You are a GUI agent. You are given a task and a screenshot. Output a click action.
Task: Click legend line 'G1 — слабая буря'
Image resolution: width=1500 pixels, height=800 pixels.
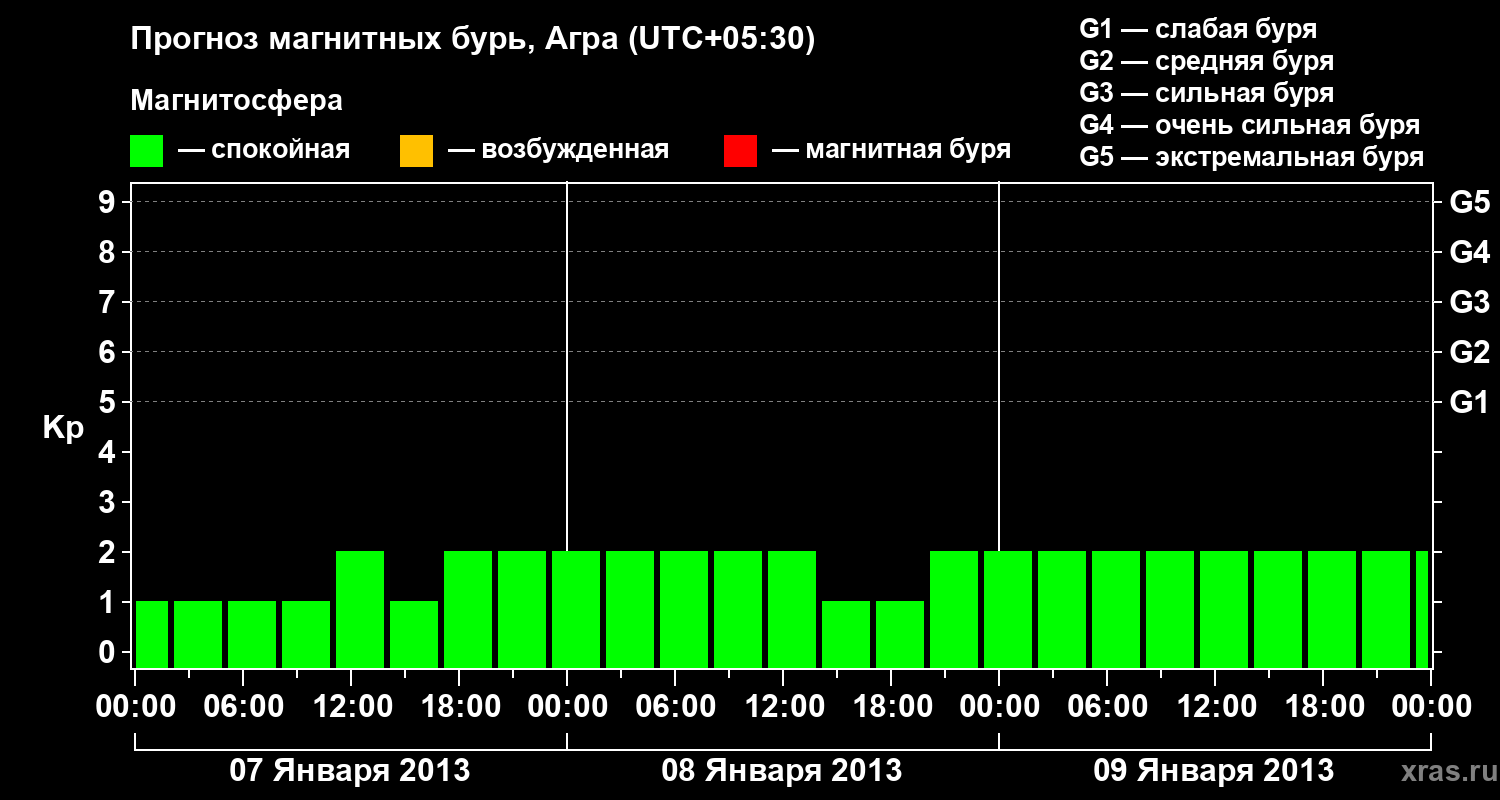1198,29
